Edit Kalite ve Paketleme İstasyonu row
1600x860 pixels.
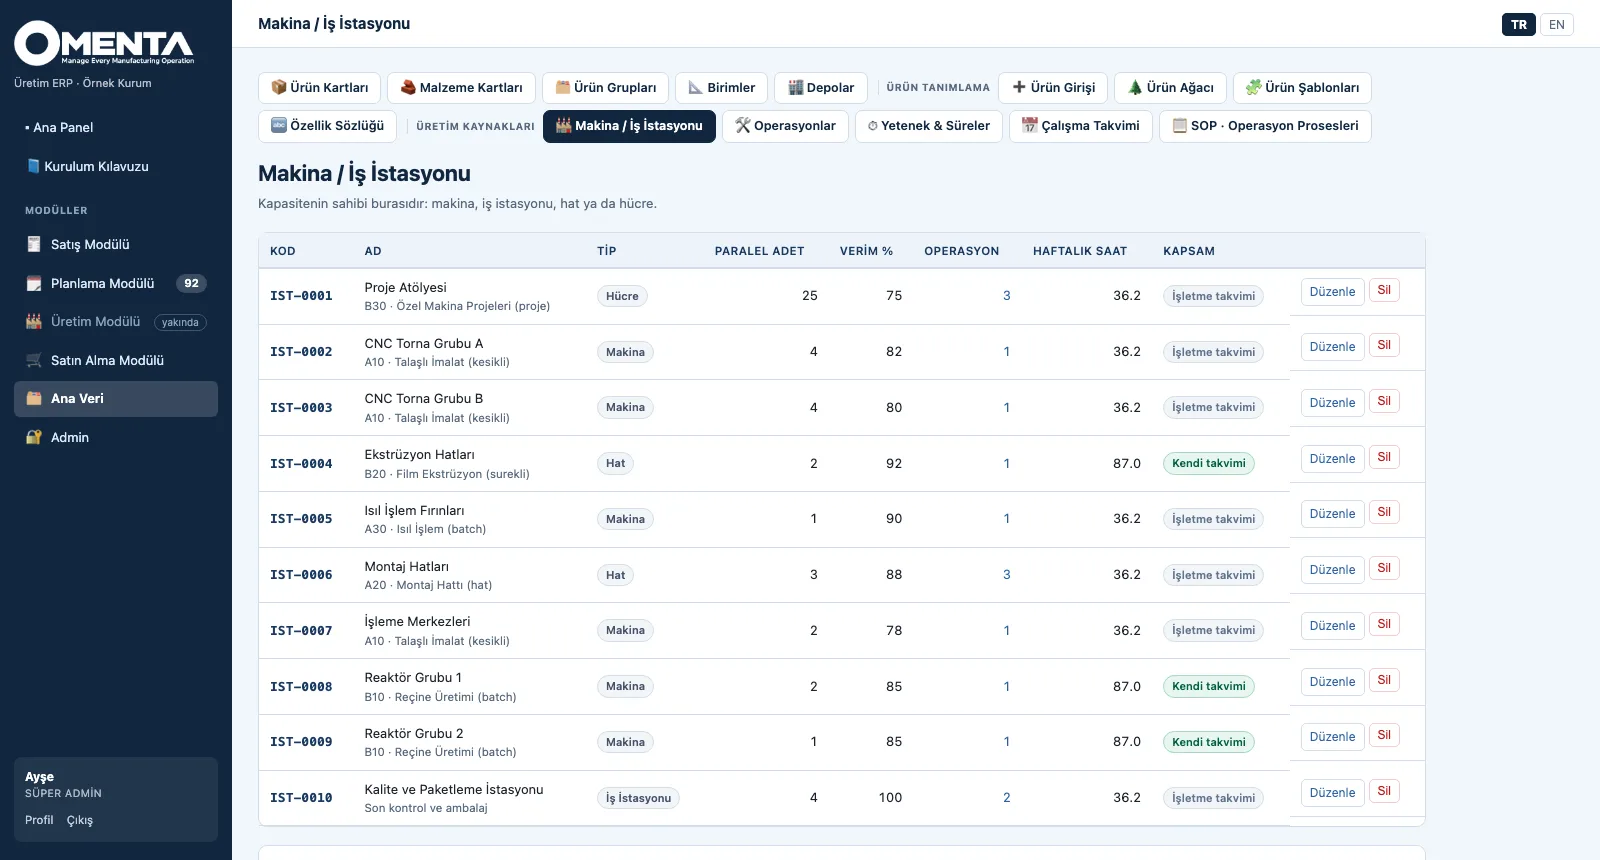1332,793
